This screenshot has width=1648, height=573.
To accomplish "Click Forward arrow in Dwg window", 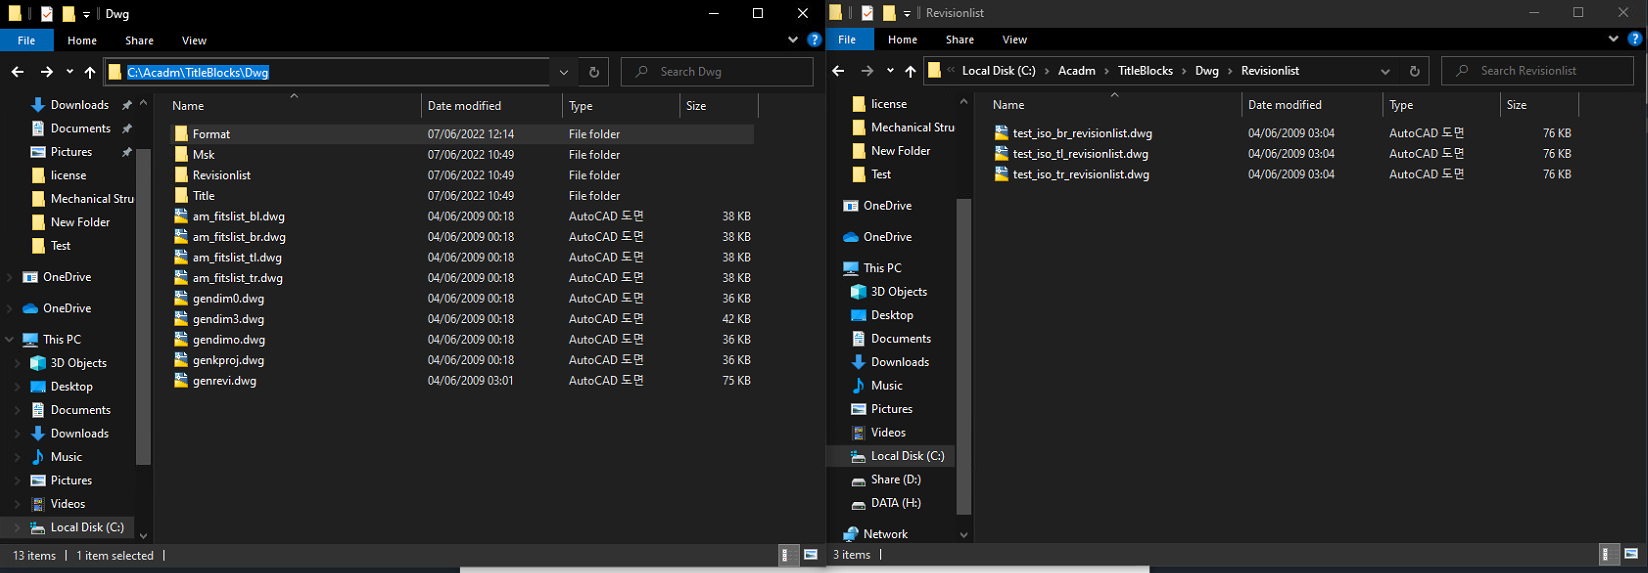I will tap(46, 72).
